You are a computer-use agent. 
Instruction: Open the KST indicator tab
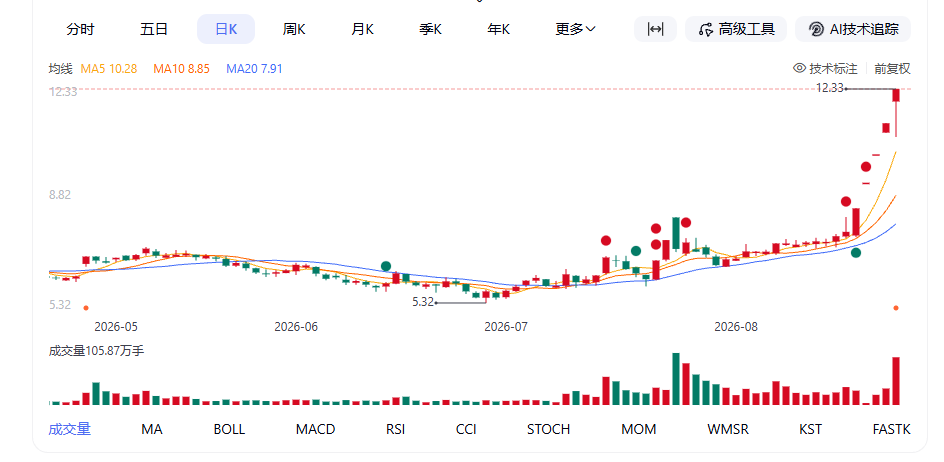click(810, 429)
